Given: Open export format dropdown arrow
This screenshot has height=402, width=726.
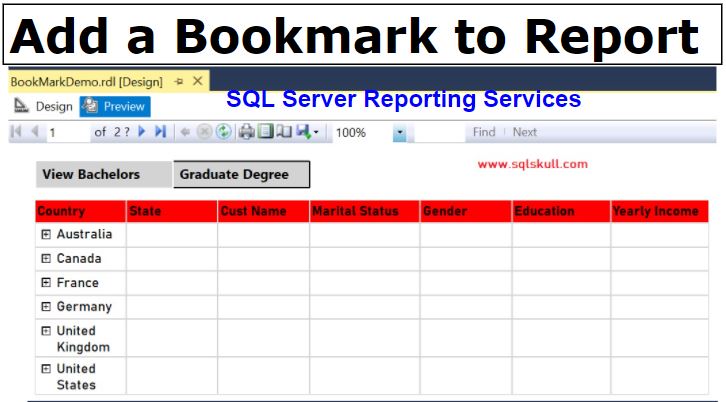Looking at the screenshot, I should 316,132.
